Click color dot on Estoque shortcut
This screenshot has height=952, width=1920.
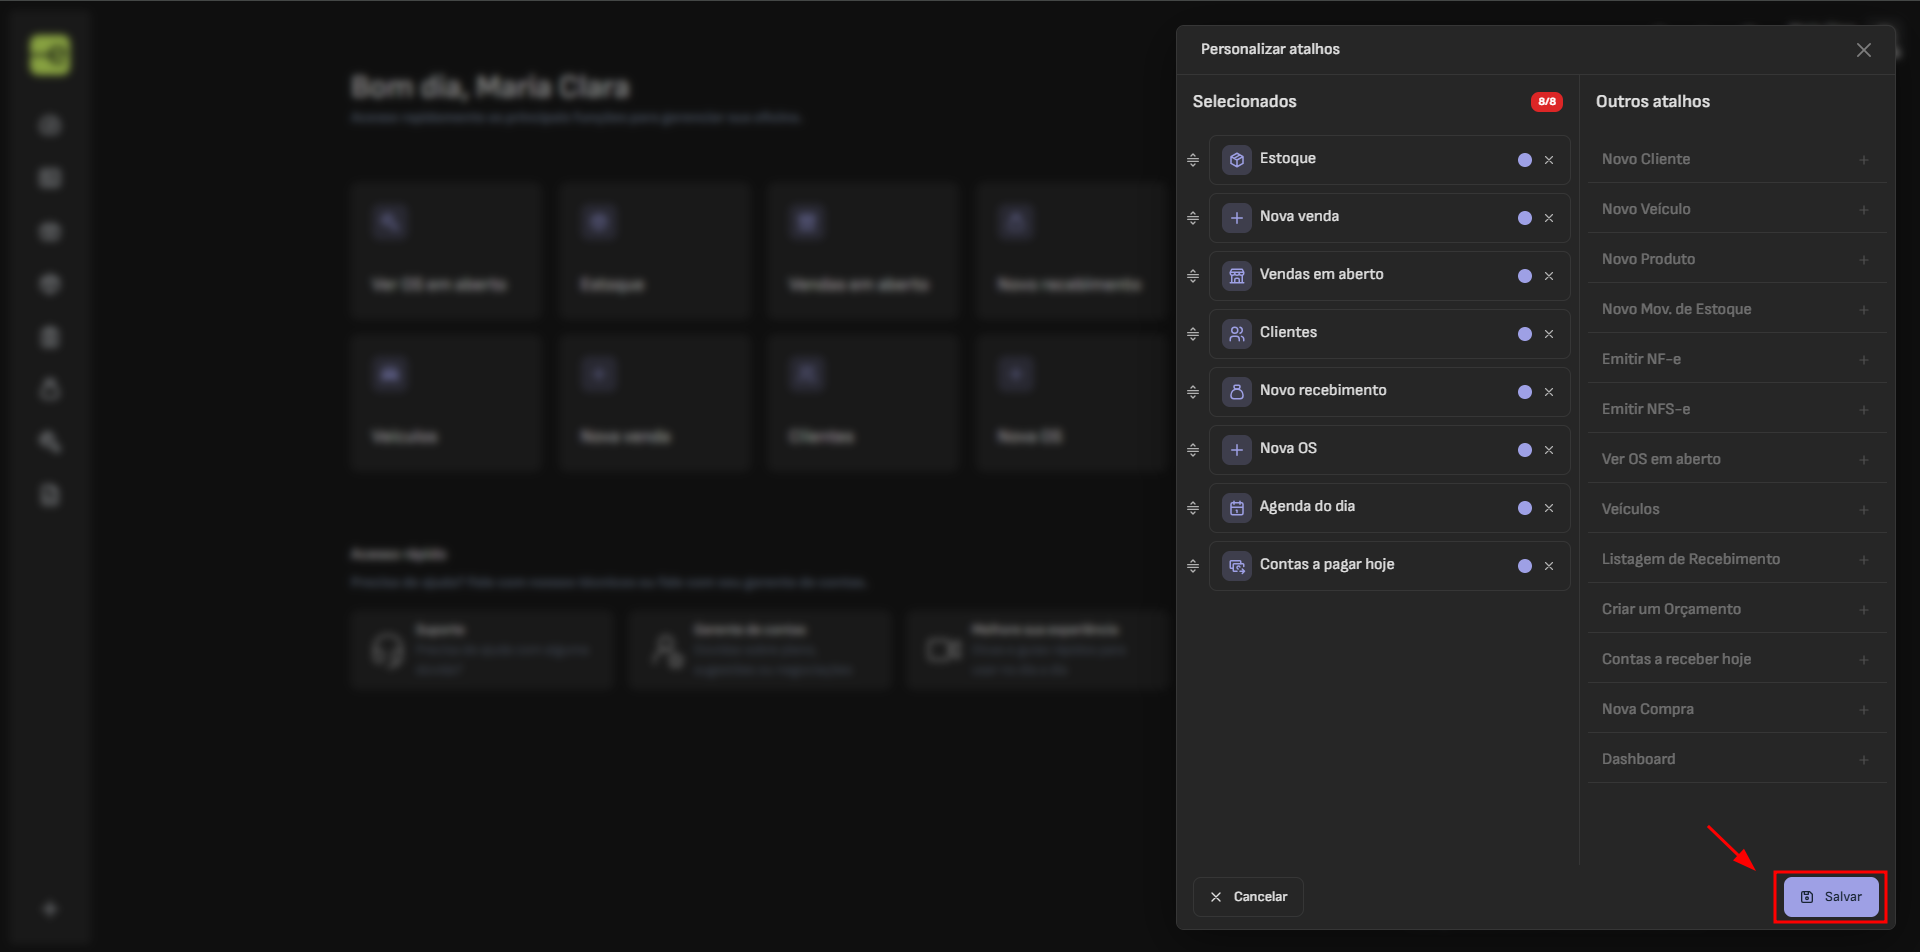[x=1525, y=160]
